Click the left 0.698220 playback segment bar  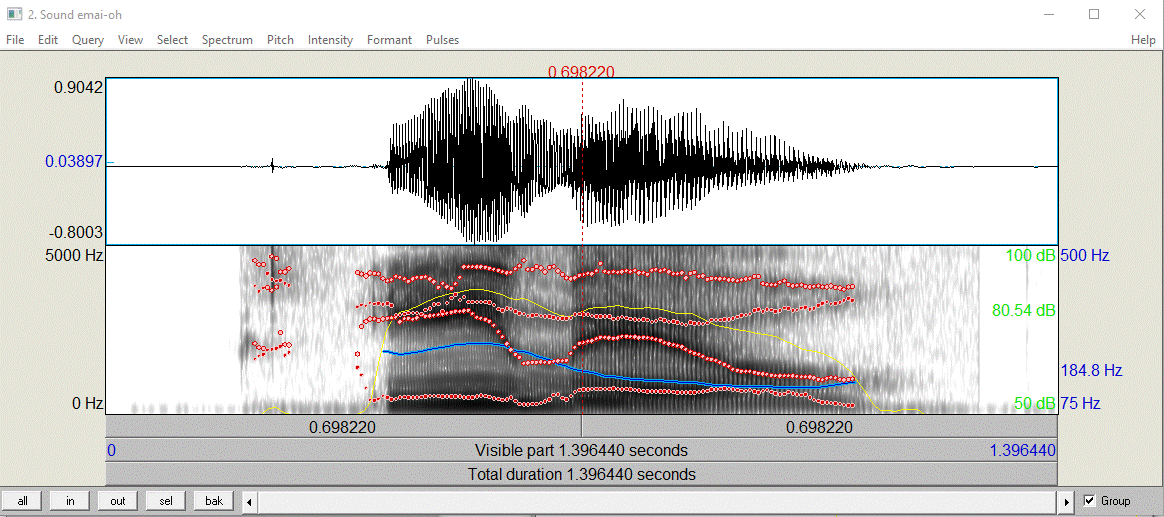coord(343,426)
